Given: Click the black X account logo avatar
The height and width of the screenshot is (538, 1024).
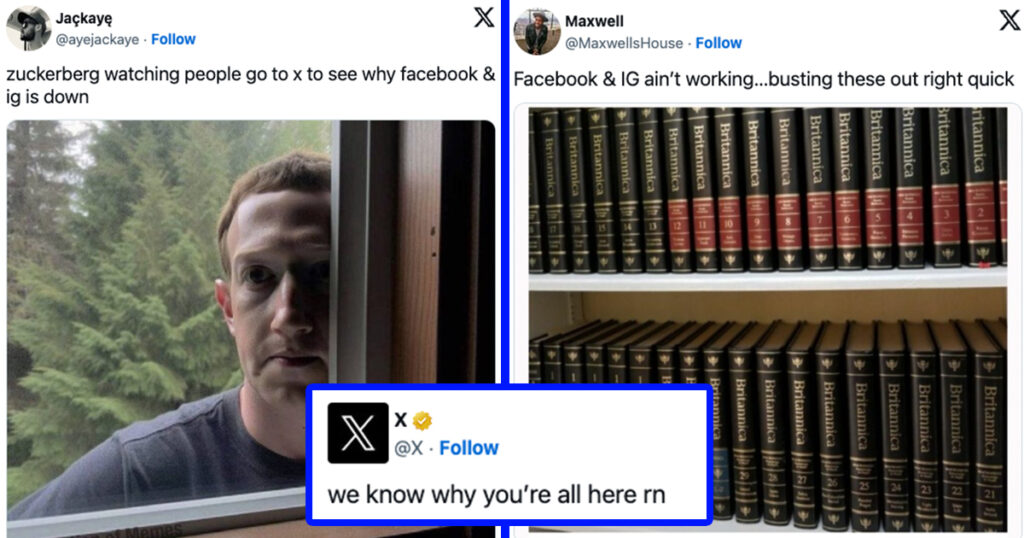Looking at the screenshot, I should point(358,433).
